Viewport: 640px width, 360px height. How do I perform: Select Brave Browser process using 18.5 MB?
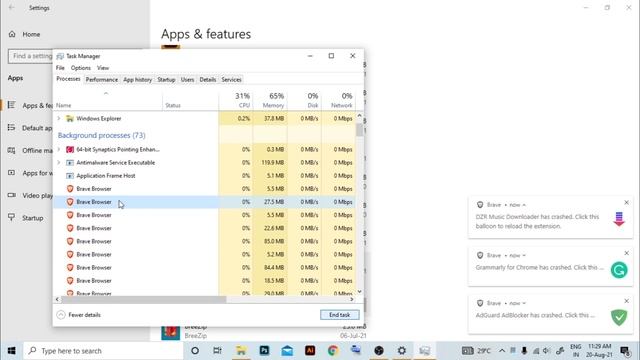[204, 280]
